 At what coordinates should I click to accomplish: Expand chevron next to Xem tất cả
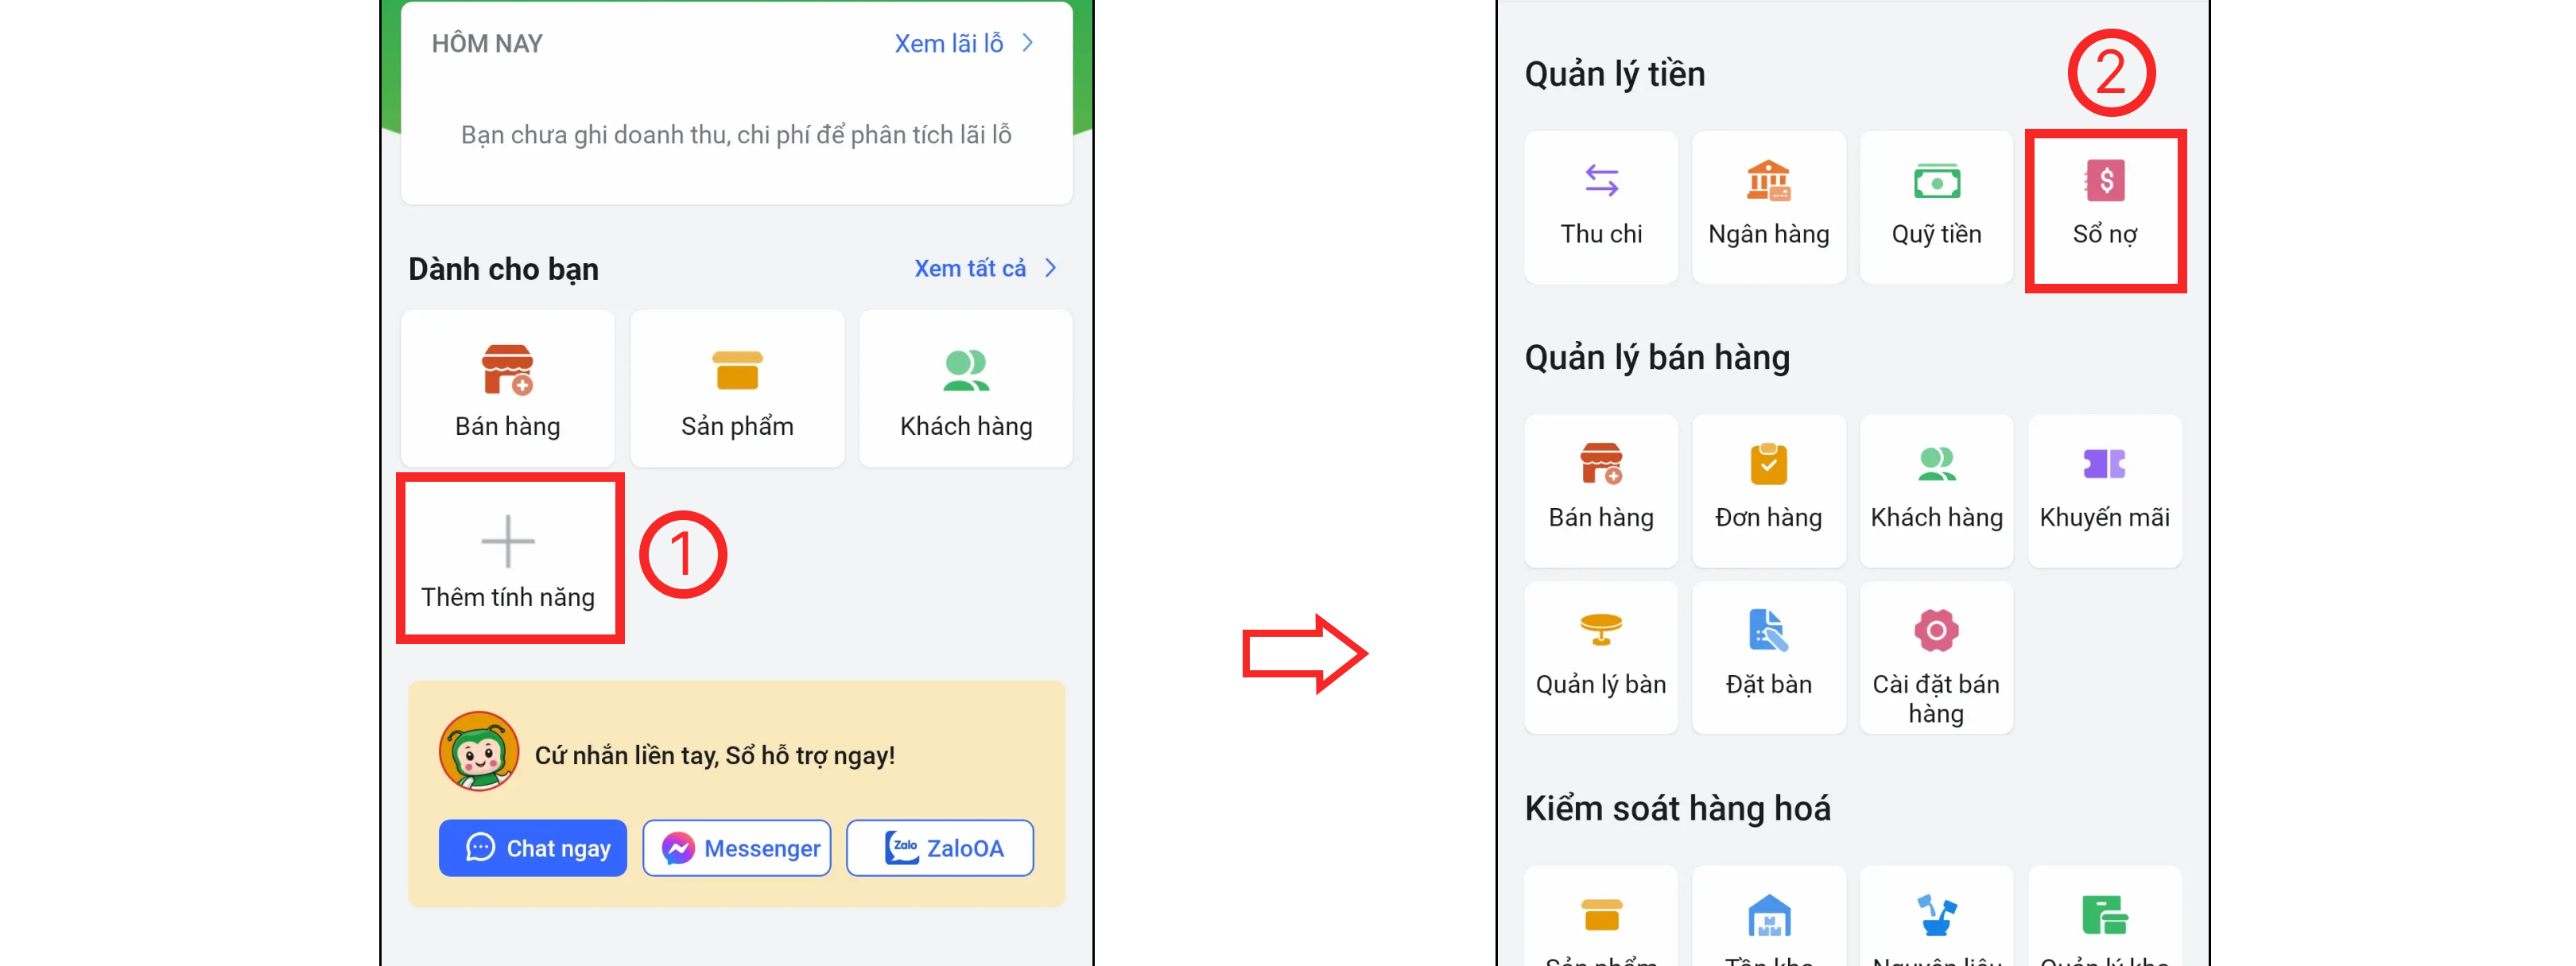tap(1051, 268)
